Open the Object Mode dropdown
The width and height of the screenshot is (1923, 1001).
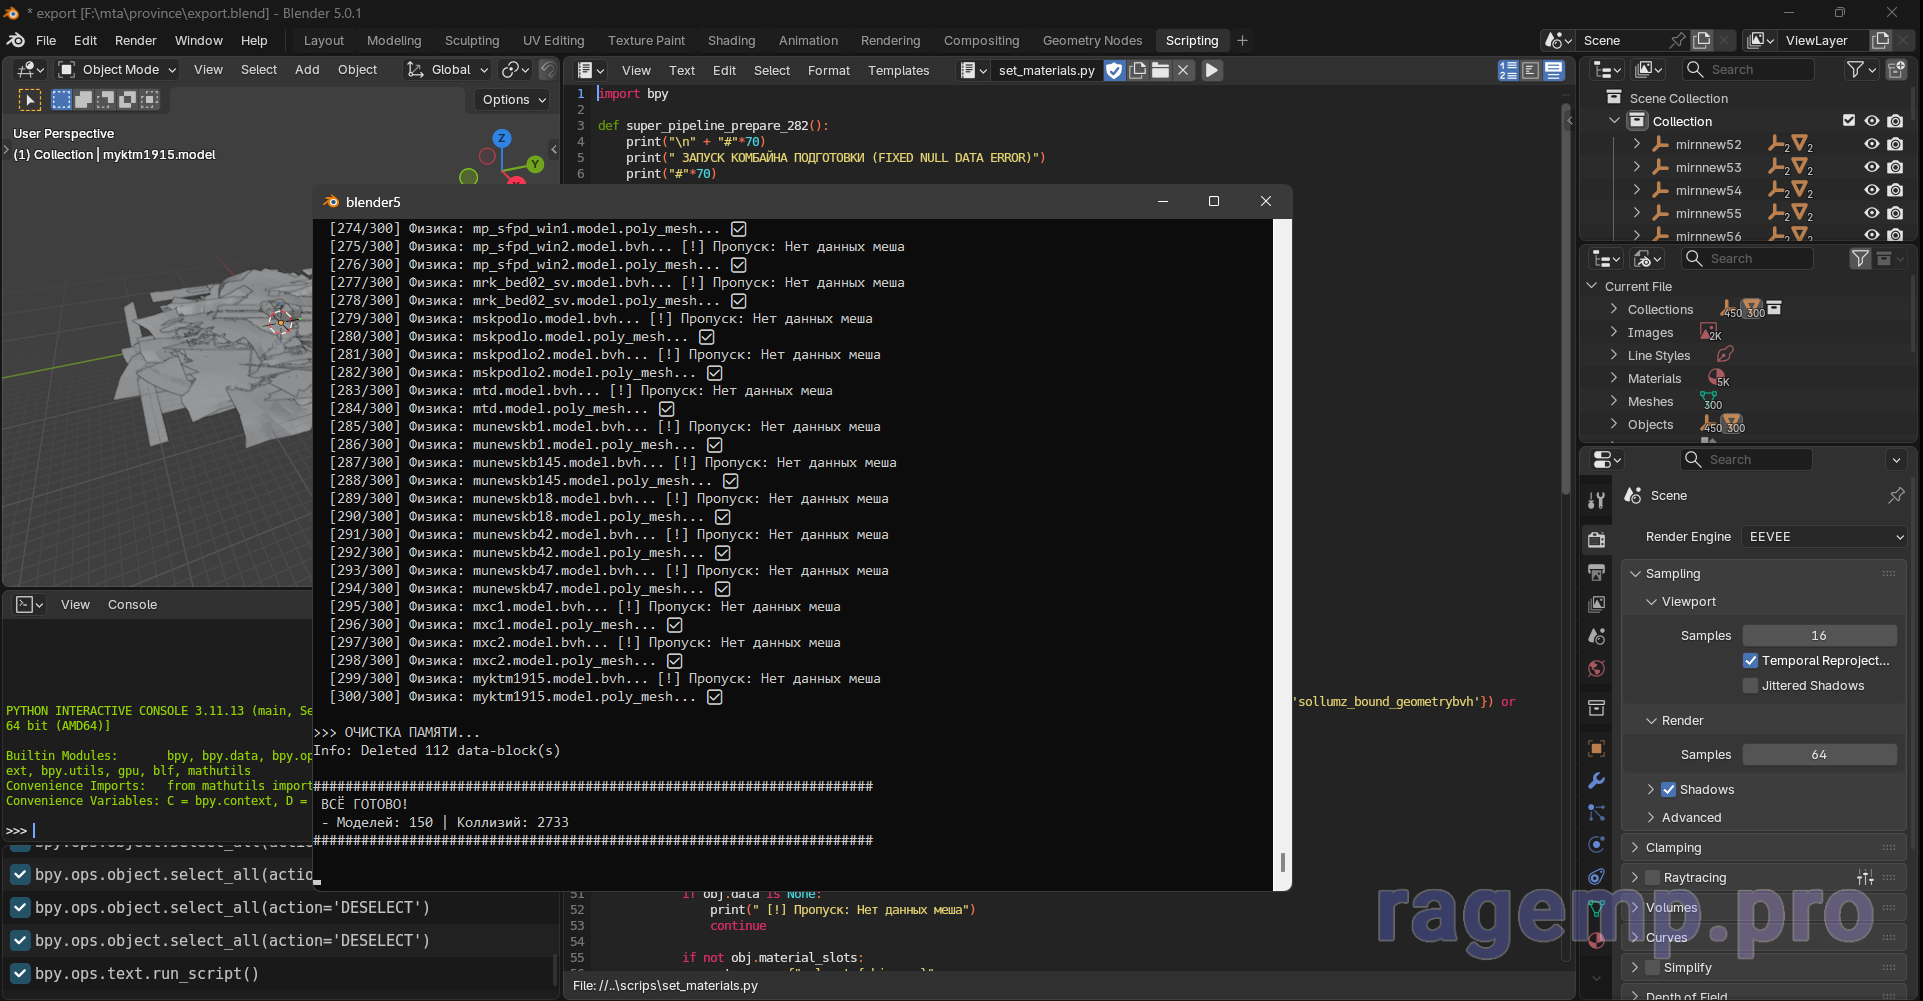118,70
